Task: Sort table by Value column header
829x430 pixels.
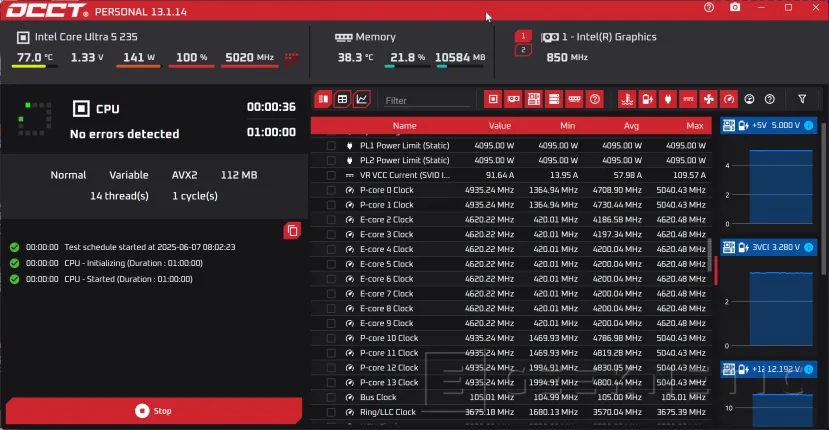Action: point(500,126)
